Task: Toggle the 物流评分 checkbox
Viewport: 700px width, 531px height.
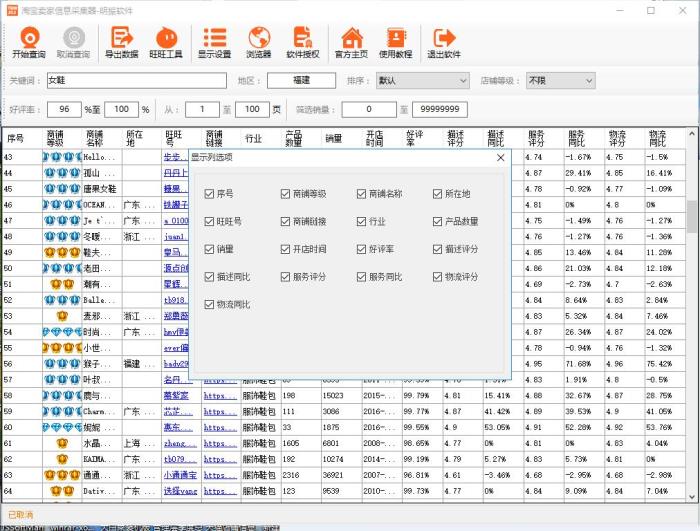Action: click(x=438, y=277)
